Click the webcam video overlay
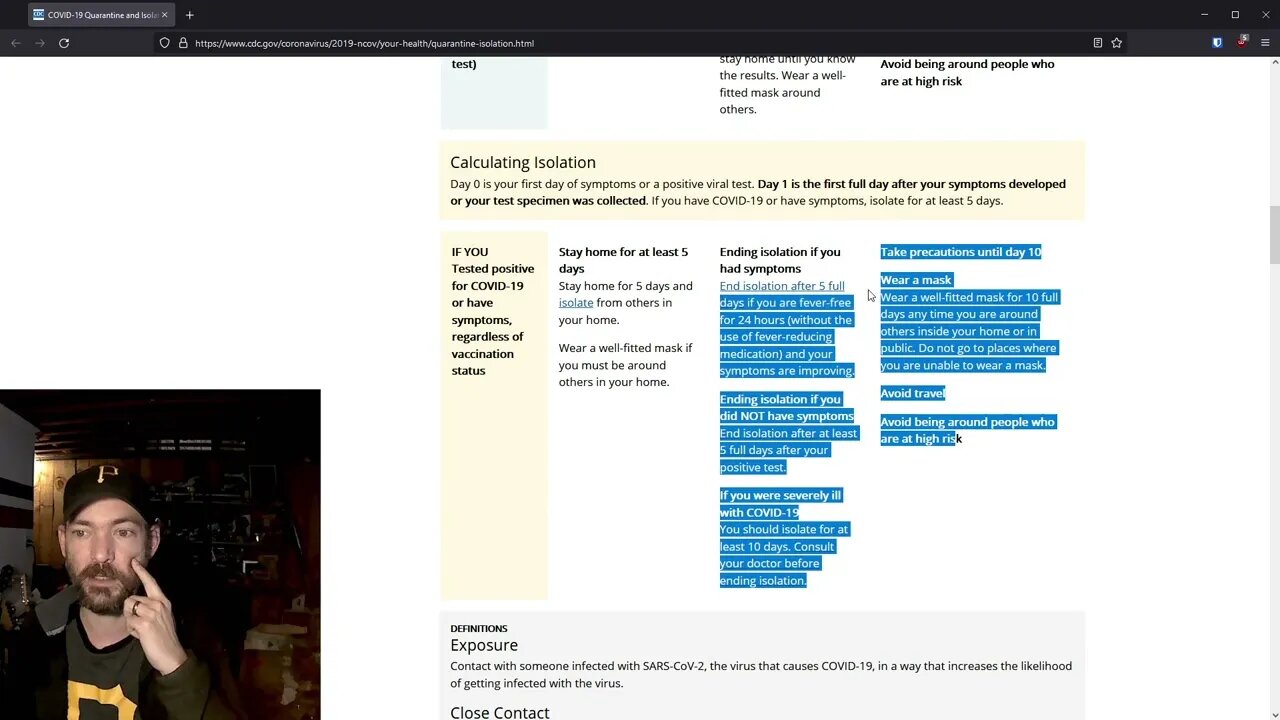The image size is (1280, 720). [160, 555]
